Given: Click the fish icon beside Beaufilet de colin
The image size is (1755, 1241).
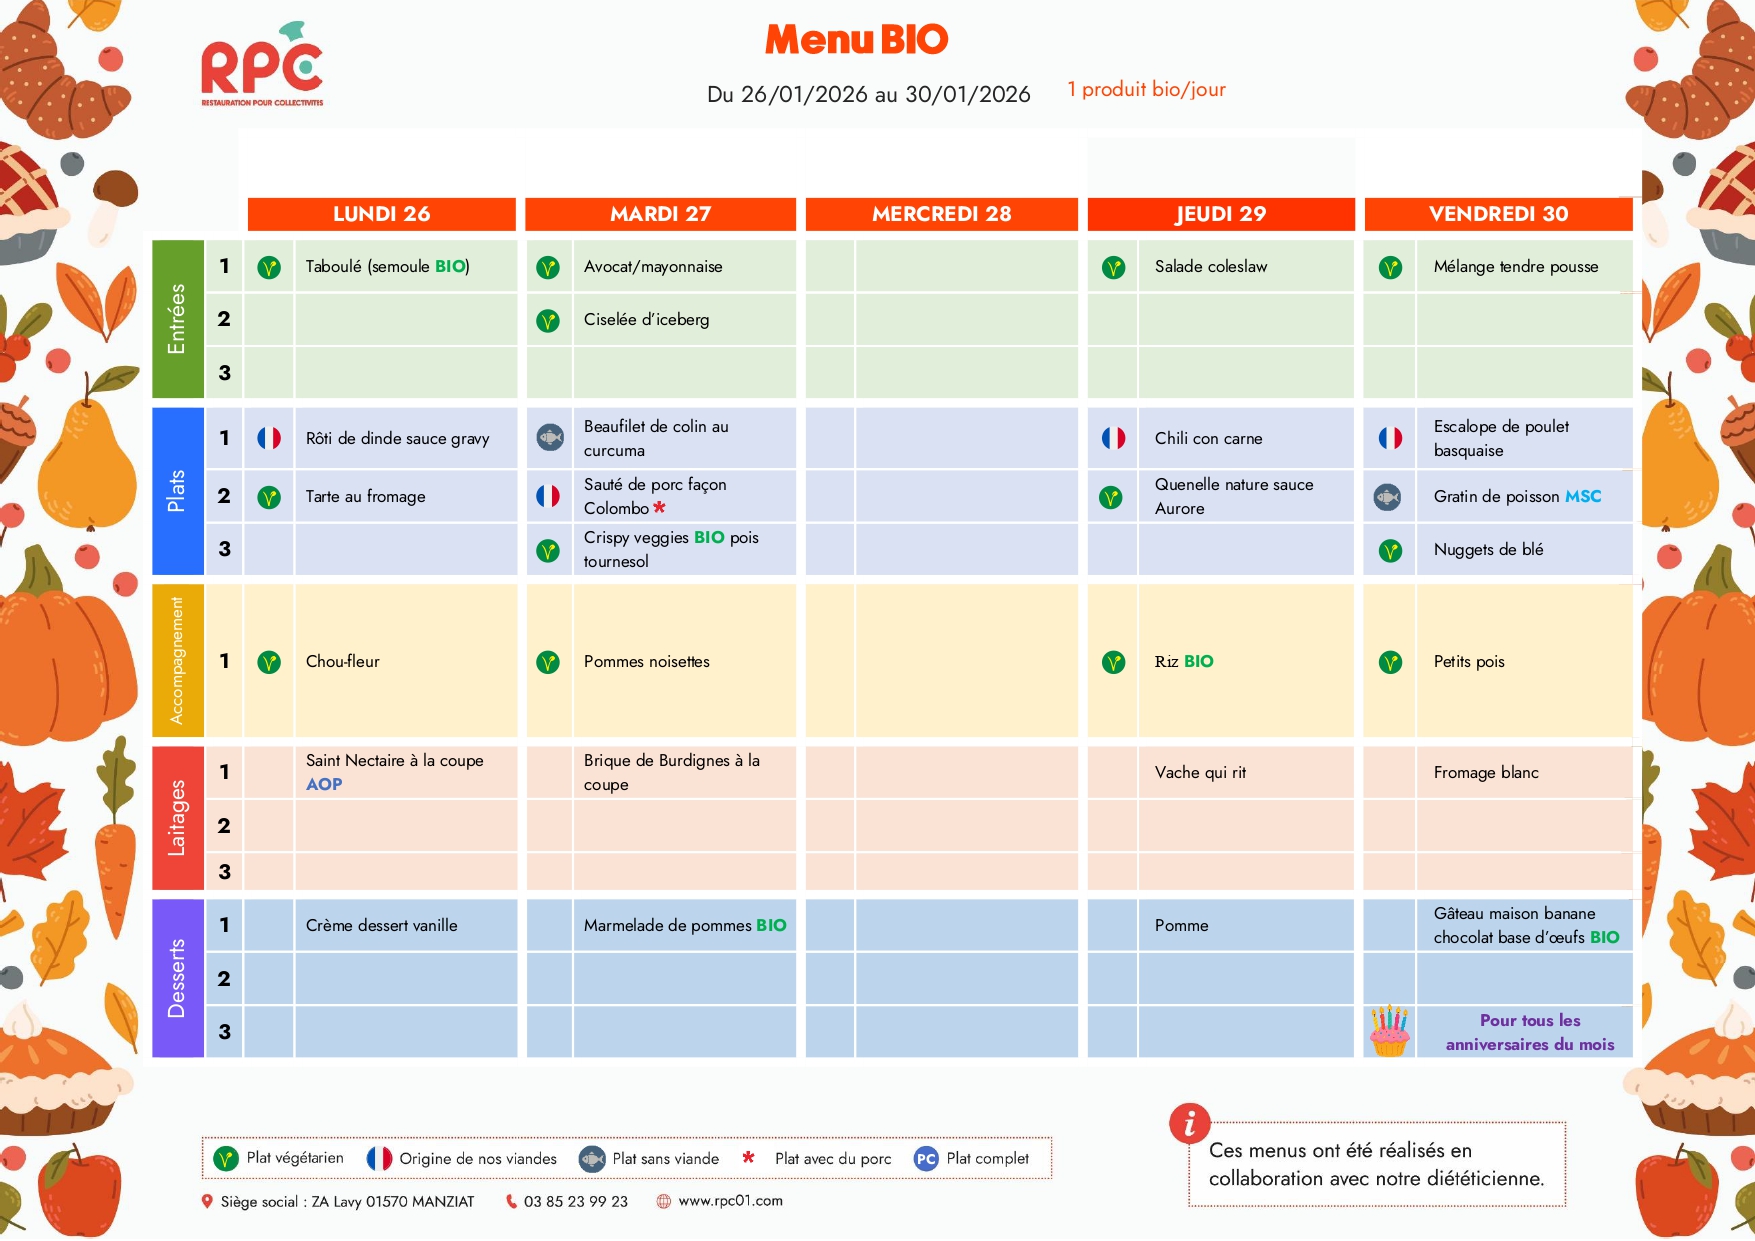Looking at the screenshot, I should pyautogui.click(x=549, y=438).
